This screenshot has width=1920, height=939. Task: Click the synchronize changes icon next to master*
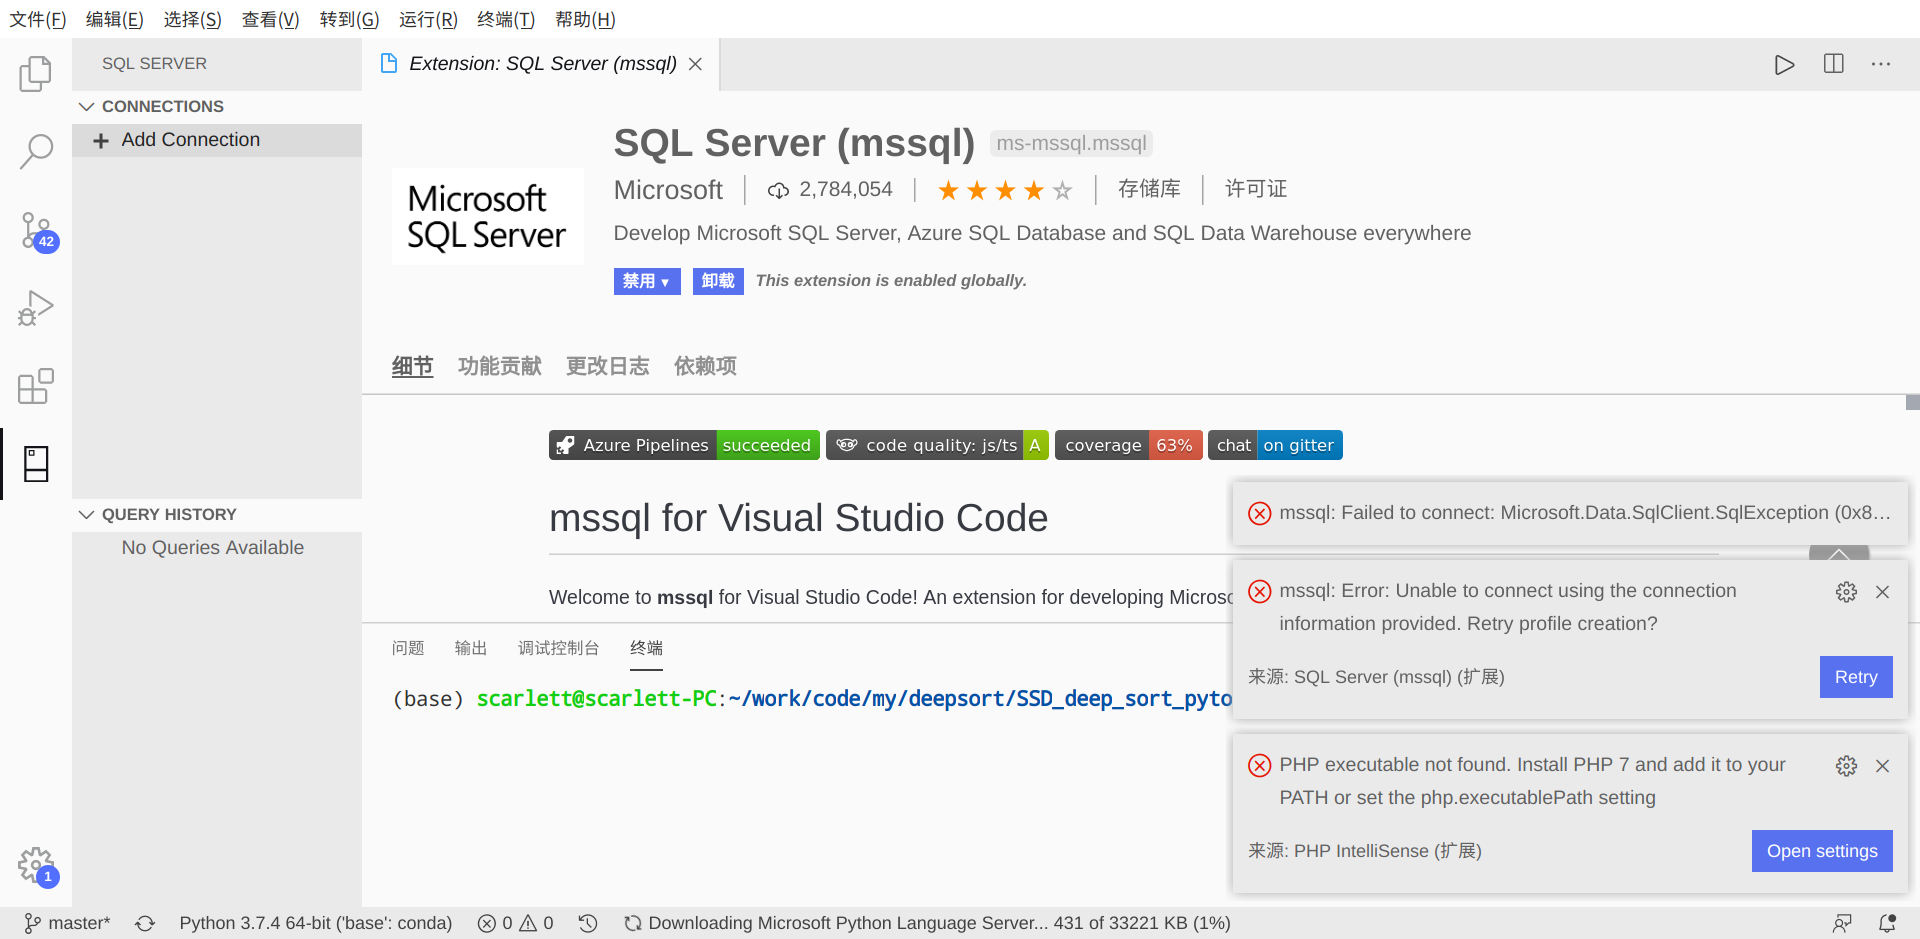[145, 923]
